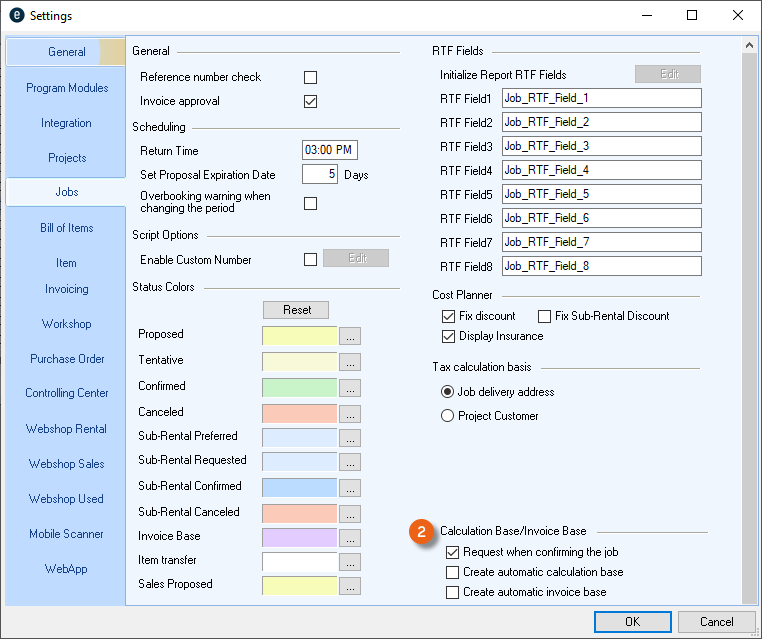Open ellipsis picker for Canceled status
Screen dimensions: 762x639
350,413
